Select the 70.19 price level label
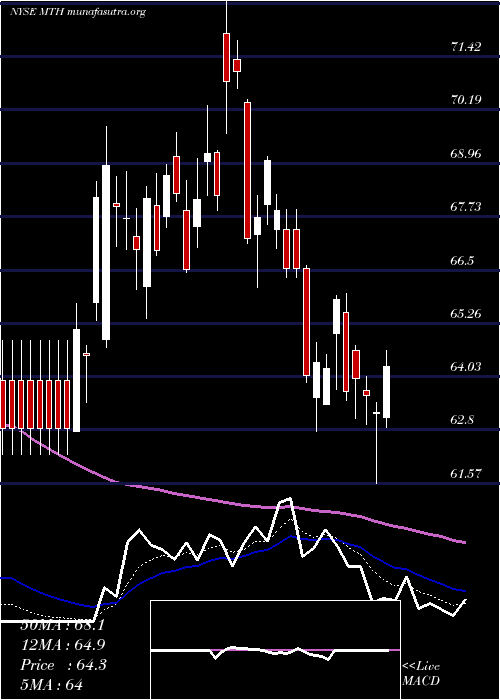Viewport: 500px width, 700px height. coord(466,100)
